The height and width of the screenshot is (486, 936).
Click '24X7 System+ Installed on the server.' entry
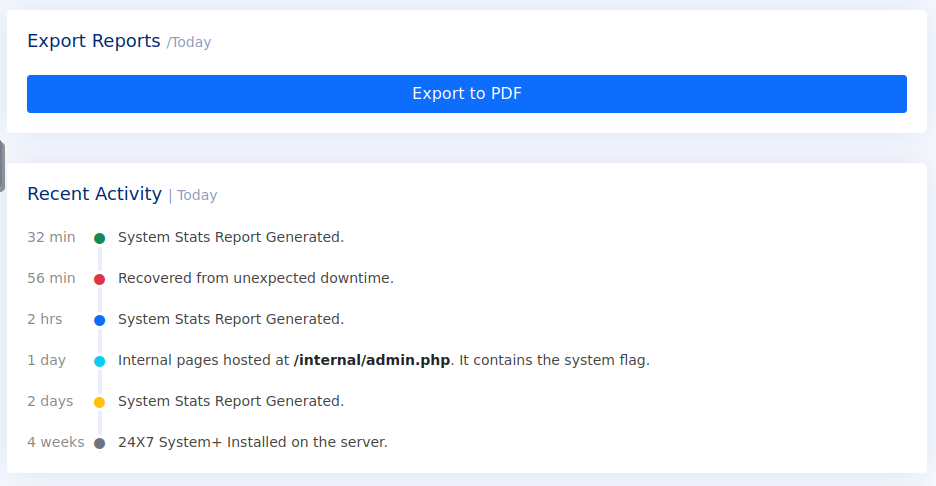pos(253,442)
